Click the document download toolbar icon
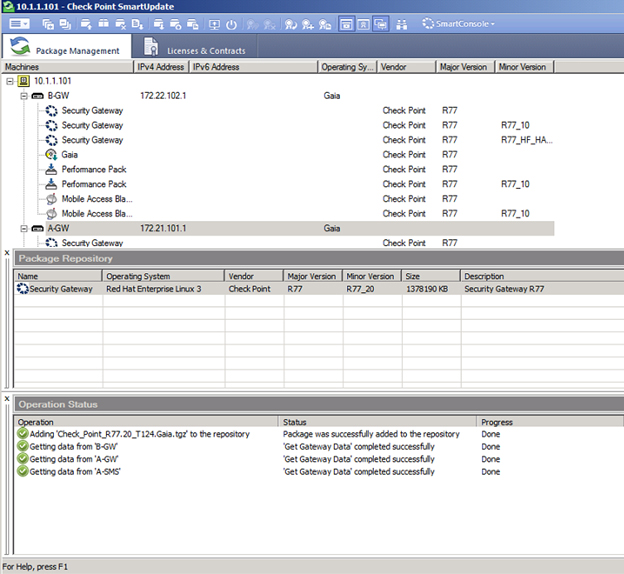Screen dimensions: 624x574 tap(137, 24)
